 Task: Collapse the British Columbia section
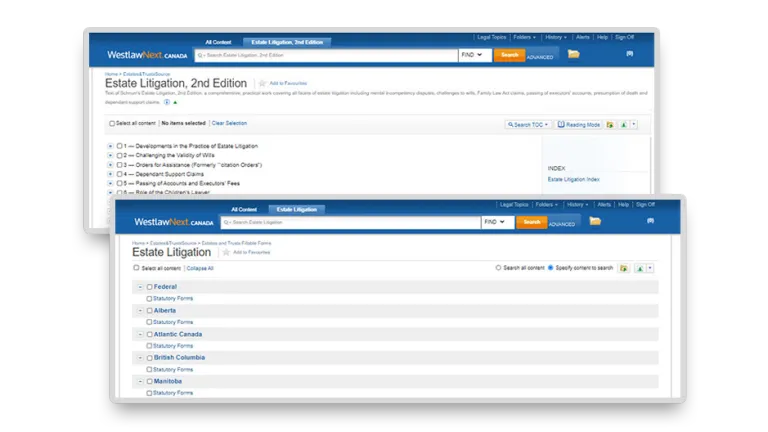(x=140, y=358)
